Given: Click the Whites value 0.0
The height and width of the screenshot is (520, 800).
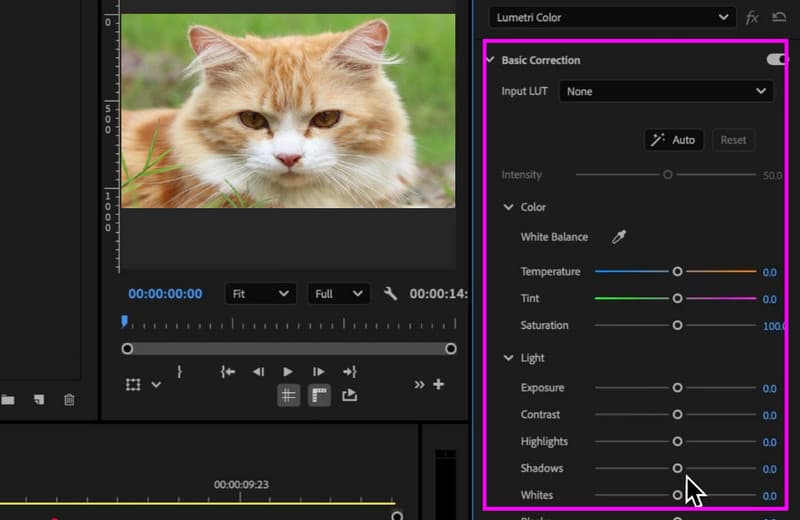Looking at the screenshot, I should coord(769,496).
